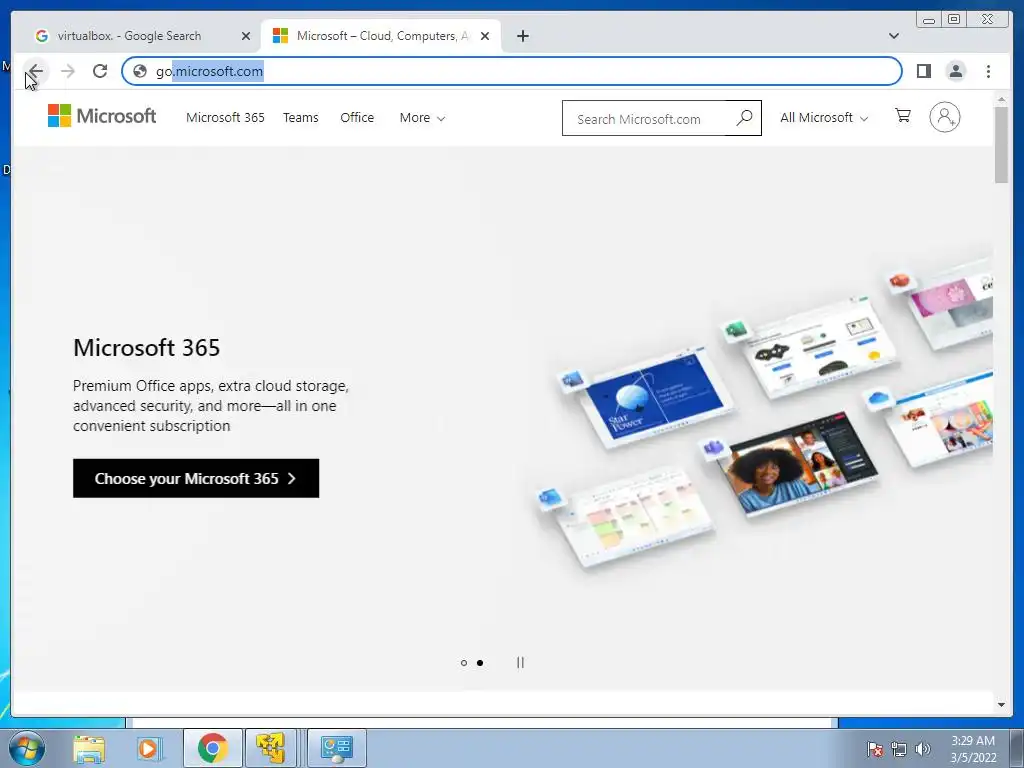
Task: Close the Microsoft tab
Action: click(x=485, y=36)
